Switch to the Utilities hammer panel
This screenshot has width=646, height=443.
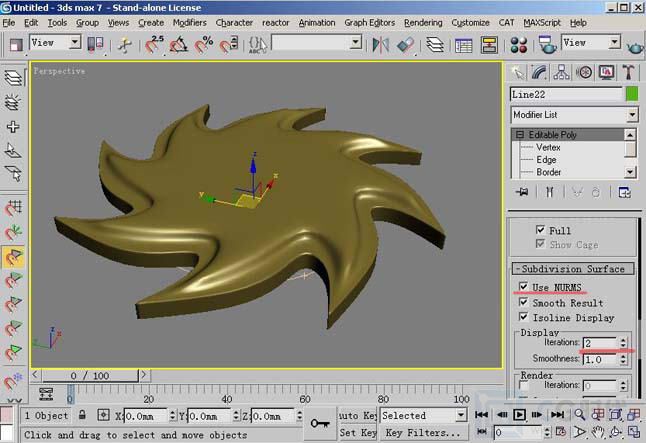click(x=628, y=73)
